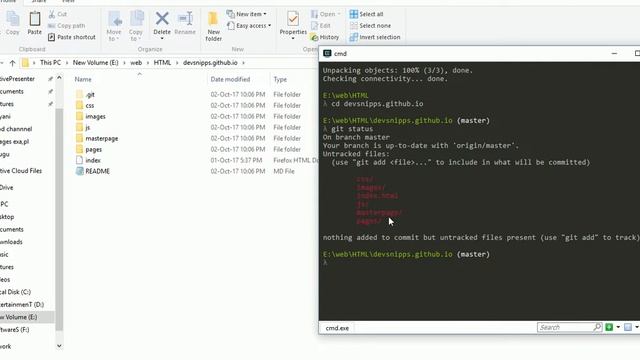Viewport: 640px width, 360px height.
Task: Open Creative Cloud Files in sidebar
Action: [x=21, y=171]
